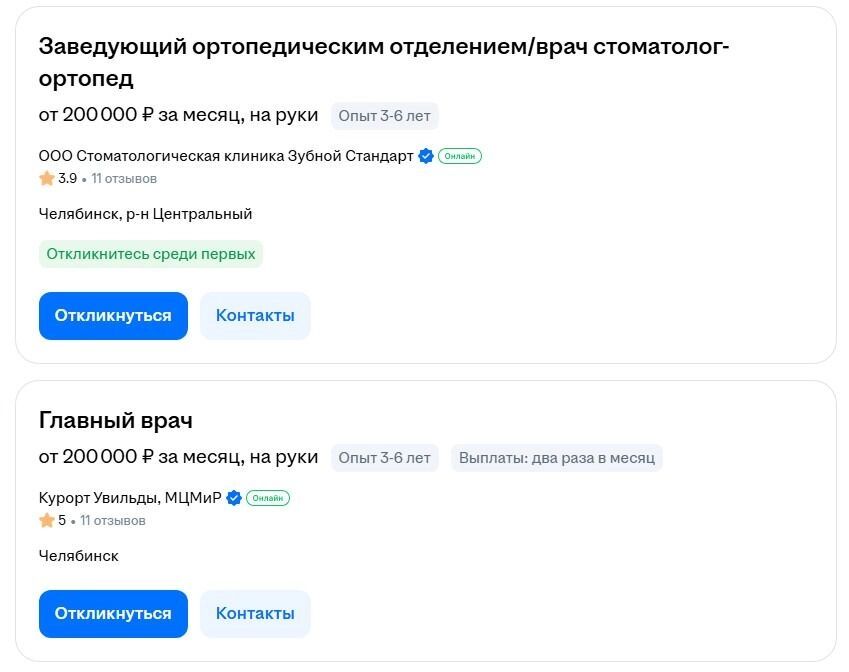Click the Выплаты: два раза в месяц tag
Image resolution: width=849 pixels, height=672 pixels.
(x=556, y=458)
